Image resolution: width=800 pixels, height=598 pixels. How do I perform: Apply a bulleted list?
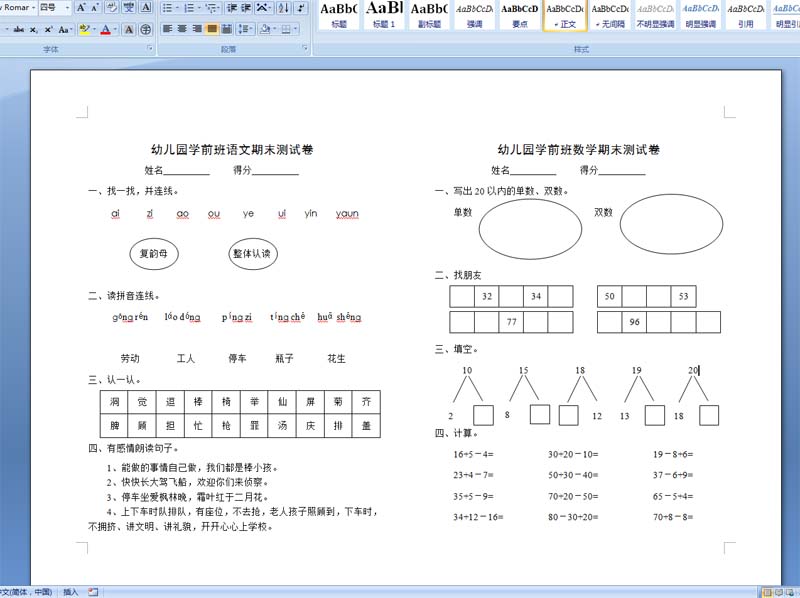pos(167,8)
